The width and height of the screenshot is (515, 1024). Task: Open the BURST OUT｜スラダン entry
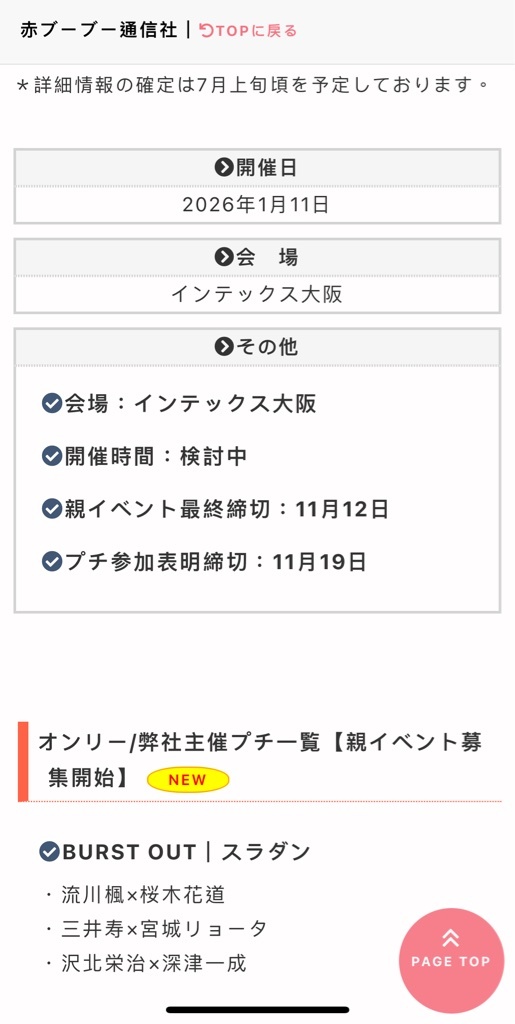coord(175,852)
